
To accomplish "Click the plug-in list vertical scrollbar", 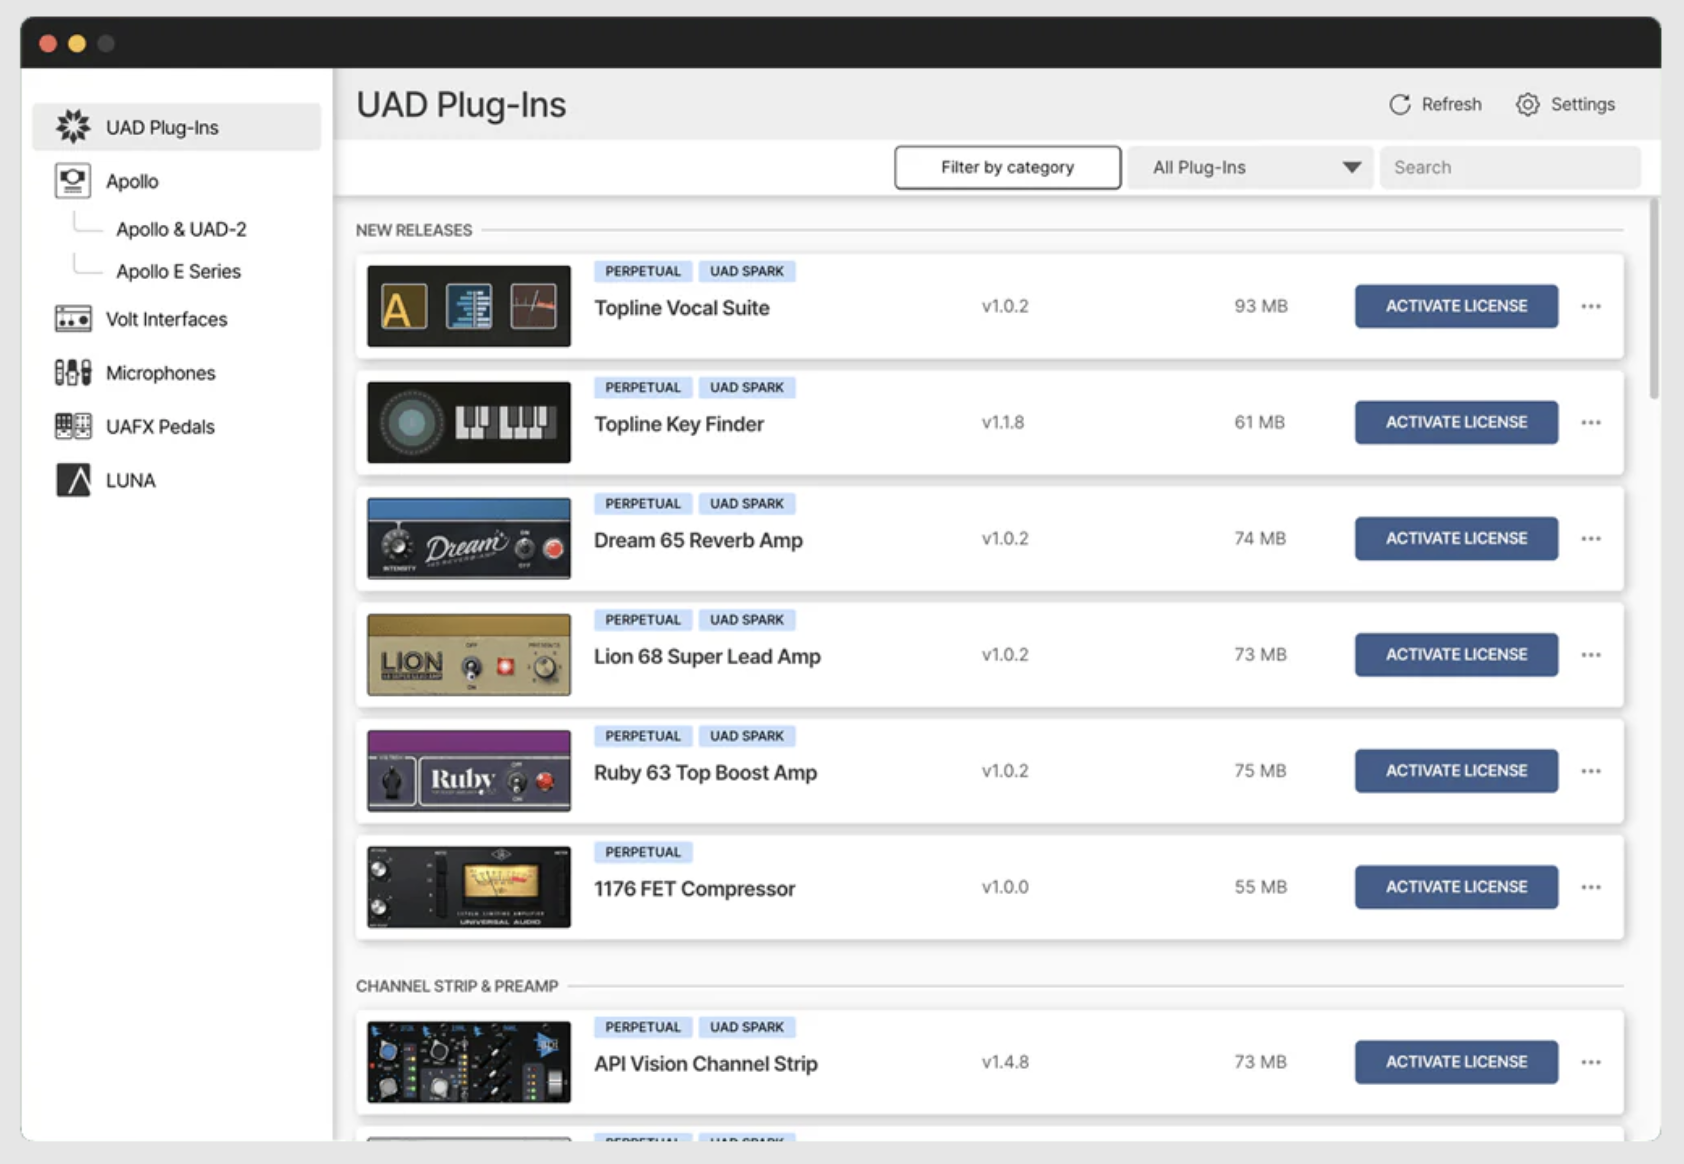I will point(1654,300).
